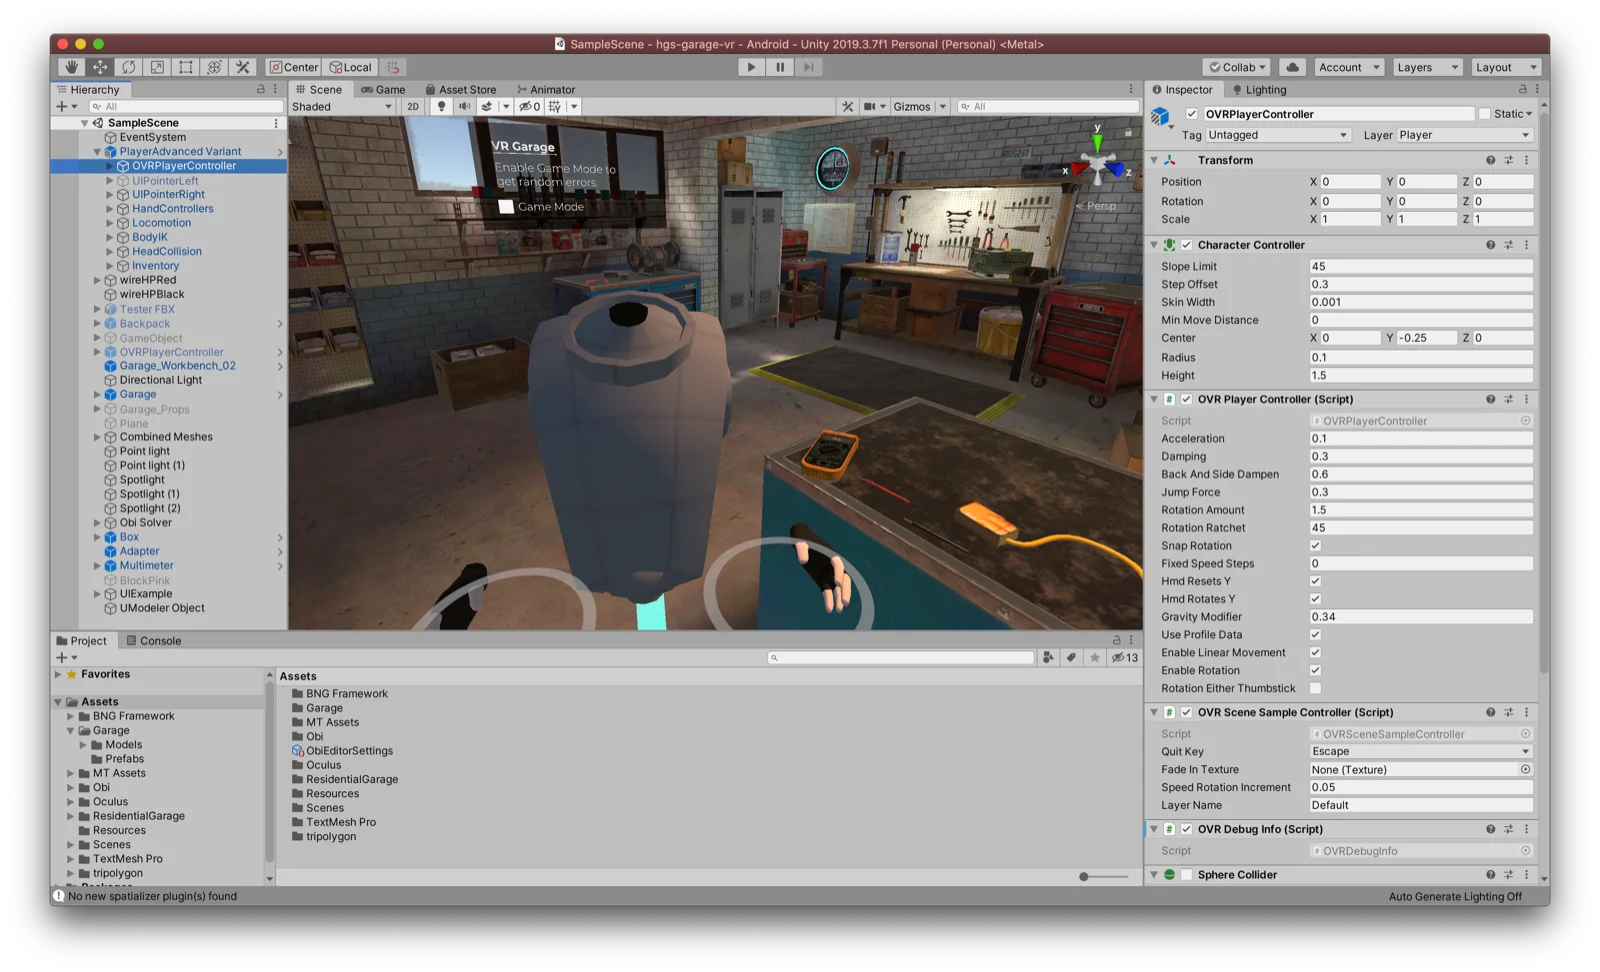The width and height of the screenshot is (1600, 972).
Task: Expand the Locomotion object in Hierarchy
Action: point(110,222)
